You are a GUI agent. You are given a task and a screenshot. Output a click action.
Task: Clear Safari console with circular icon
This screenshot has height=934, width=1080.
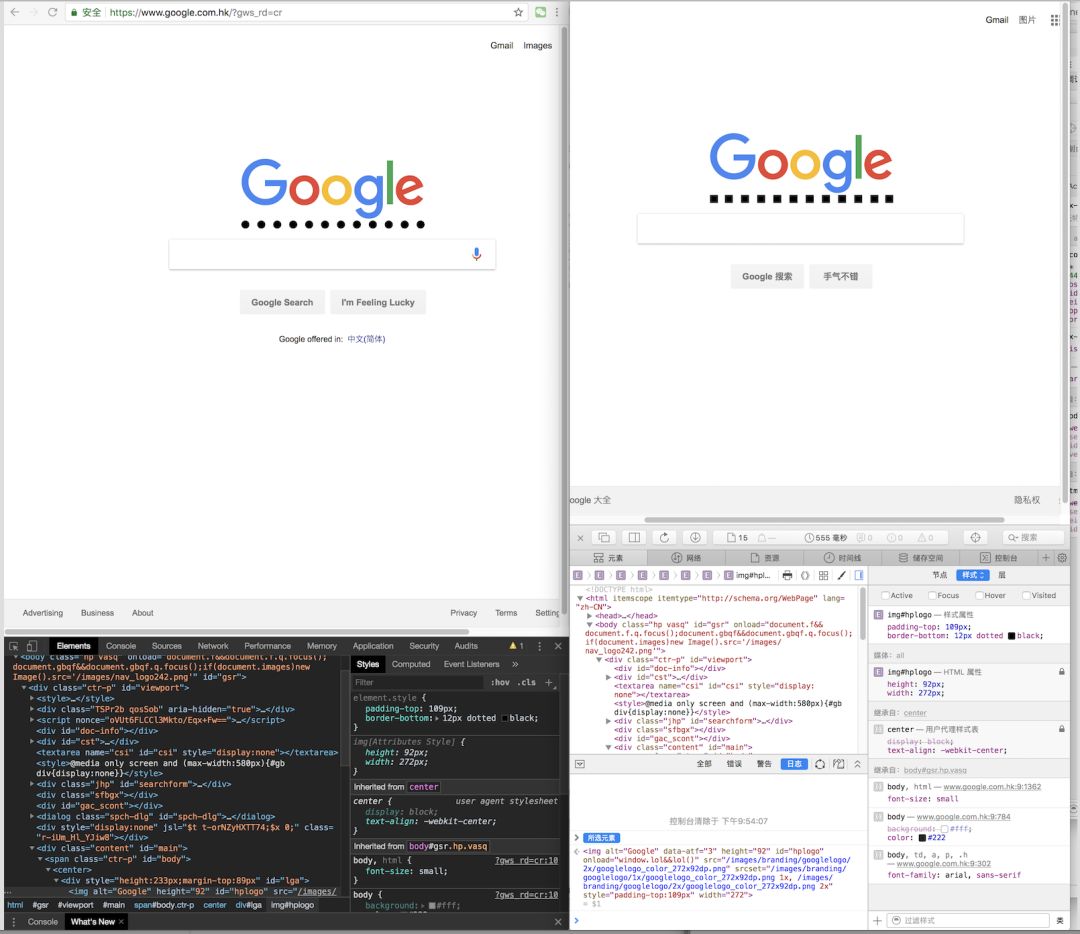click(x=820, y=764)
